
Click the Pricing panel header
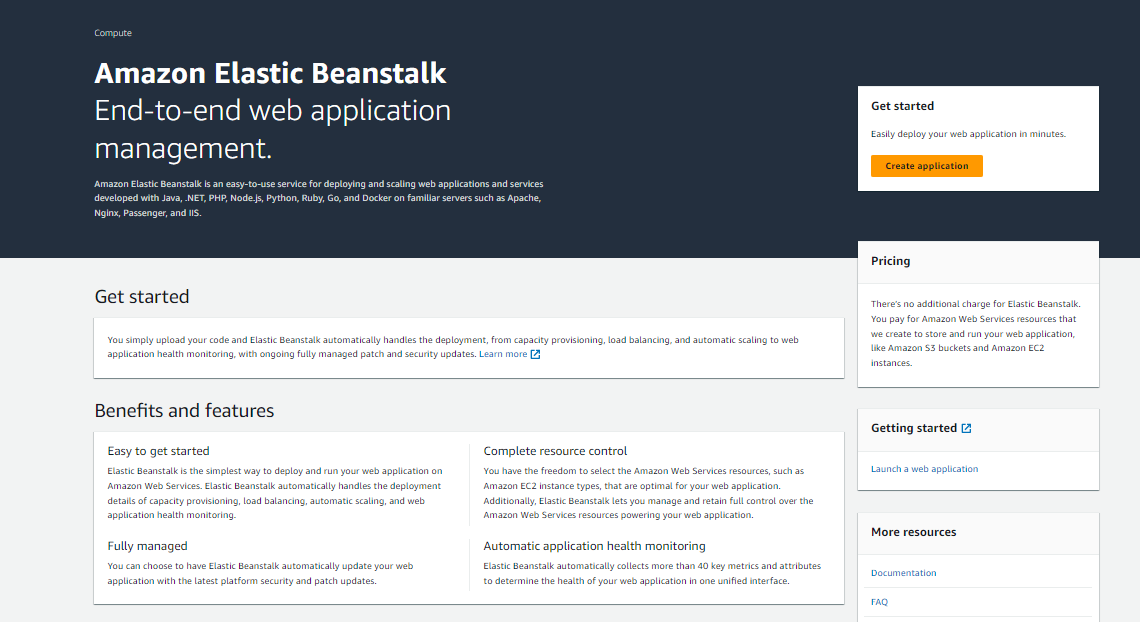890,260
